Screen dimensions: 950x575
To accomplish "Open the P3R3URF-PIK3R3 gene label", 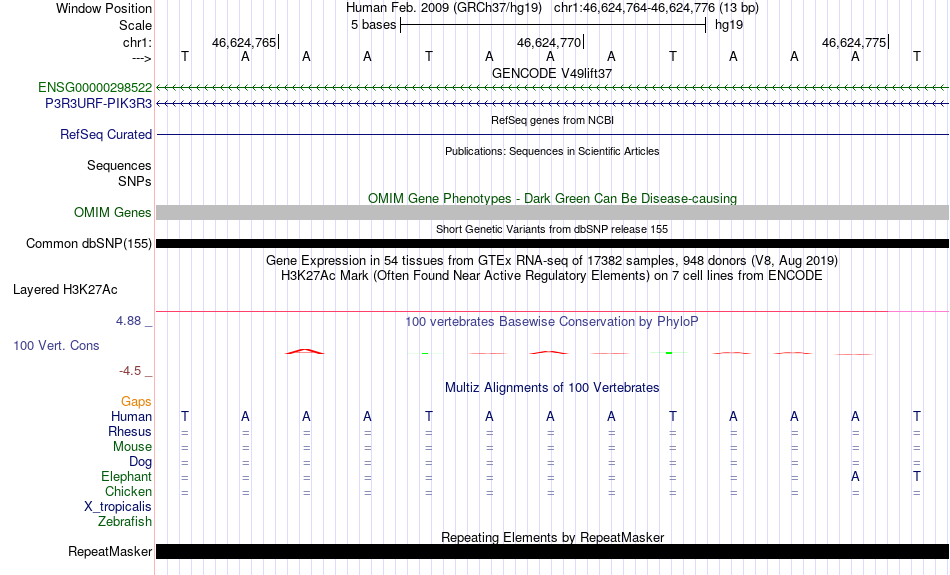I will [98, 104].
